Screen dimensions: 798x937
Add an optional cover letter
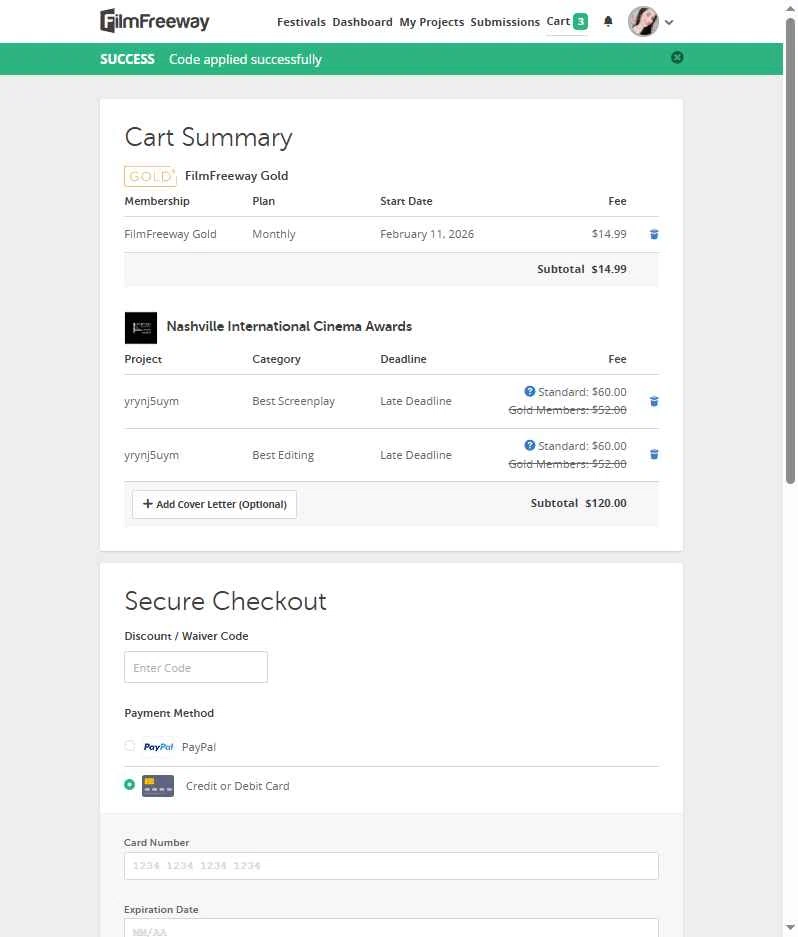coord(214,504)
